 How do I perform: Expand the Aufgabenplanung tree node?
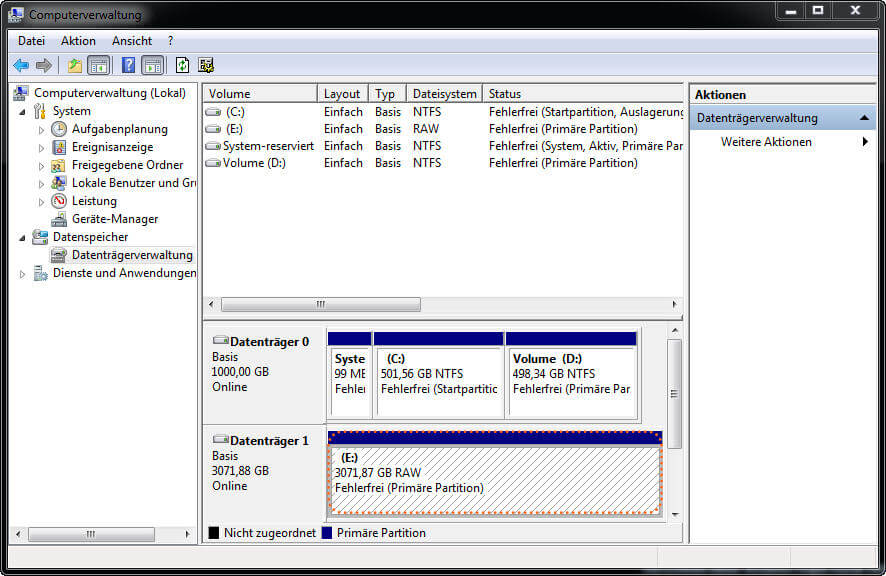point(41,130)
